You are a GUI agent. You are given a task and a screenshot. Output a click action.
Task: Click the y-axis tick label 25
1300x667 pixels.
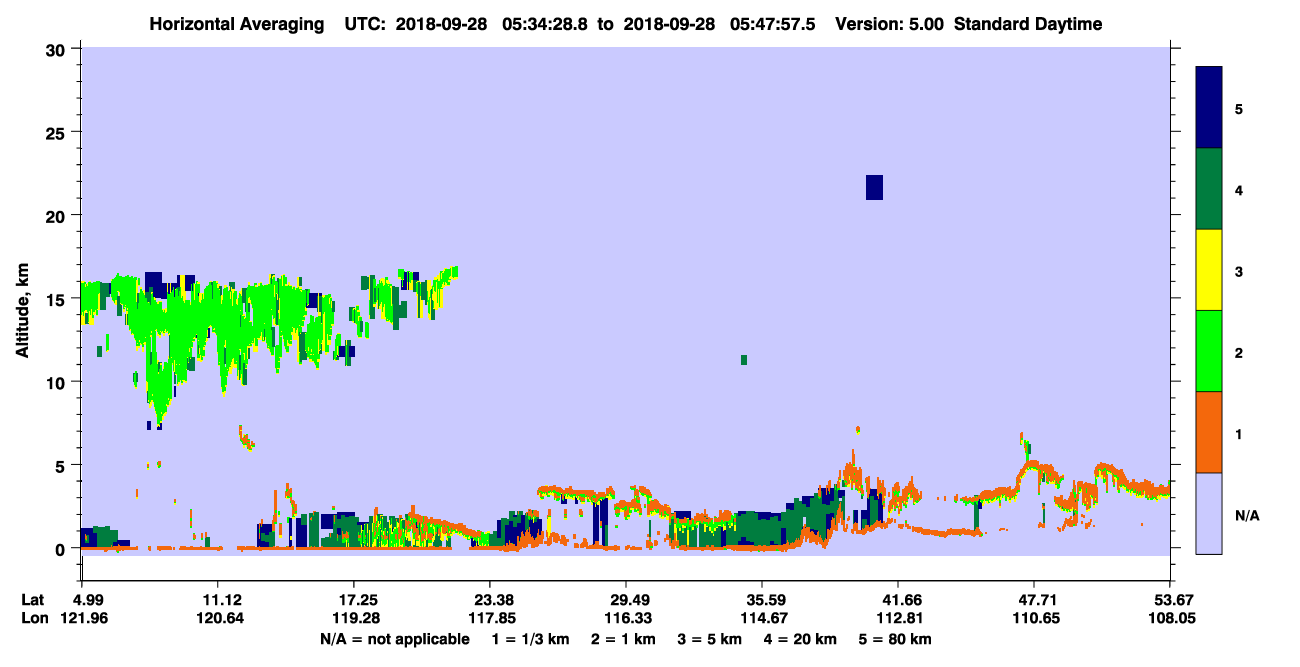point(58,132)
